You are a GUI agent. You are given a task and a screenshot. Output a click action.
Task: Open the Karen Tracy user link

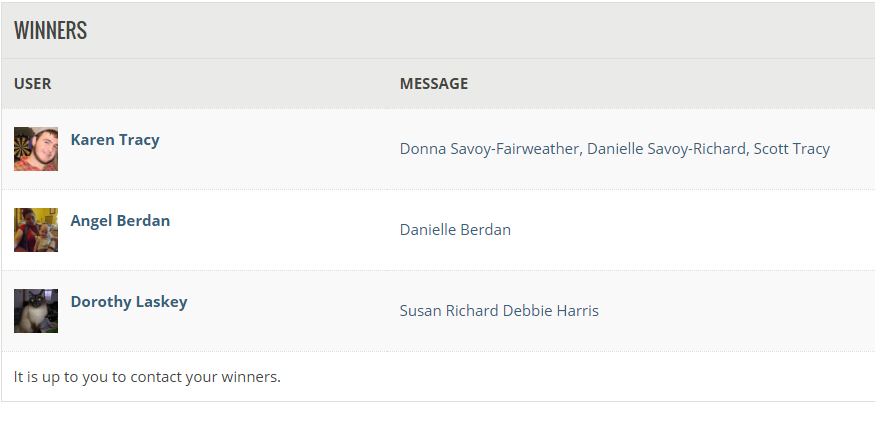[x=115, y=140]
